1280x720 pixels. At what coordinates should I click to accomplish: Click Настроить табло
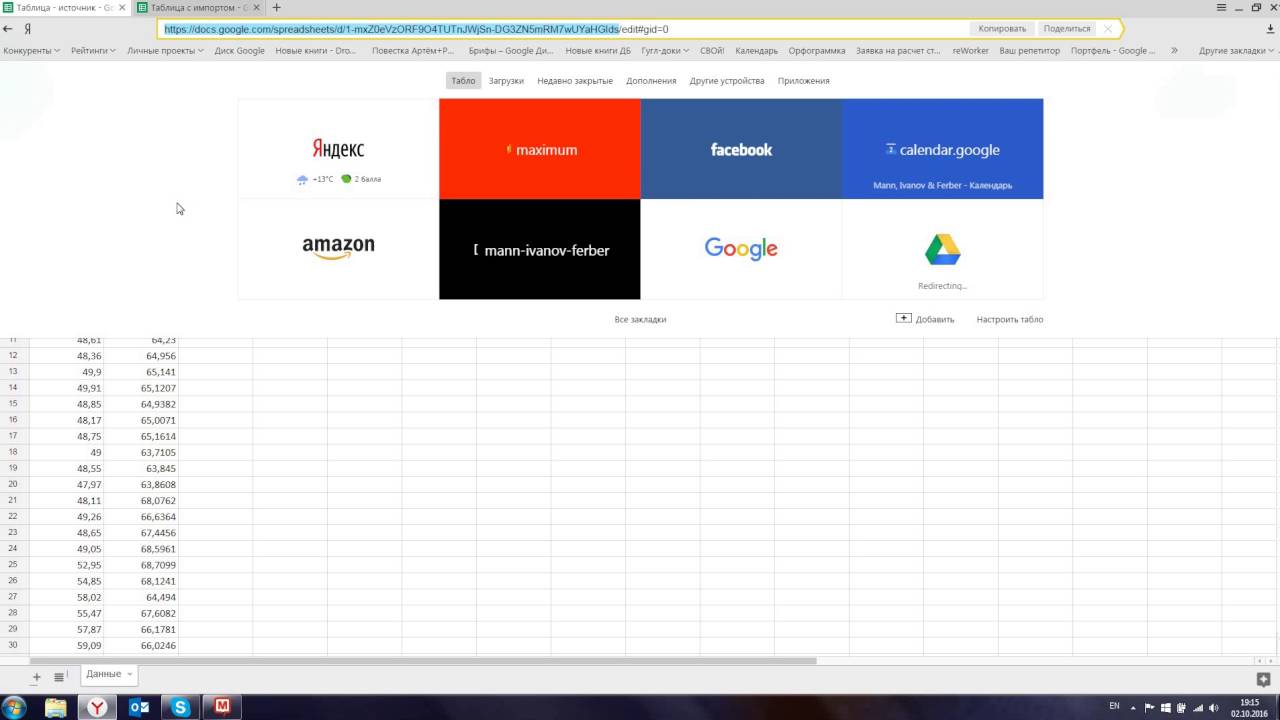click(1010, 320)
